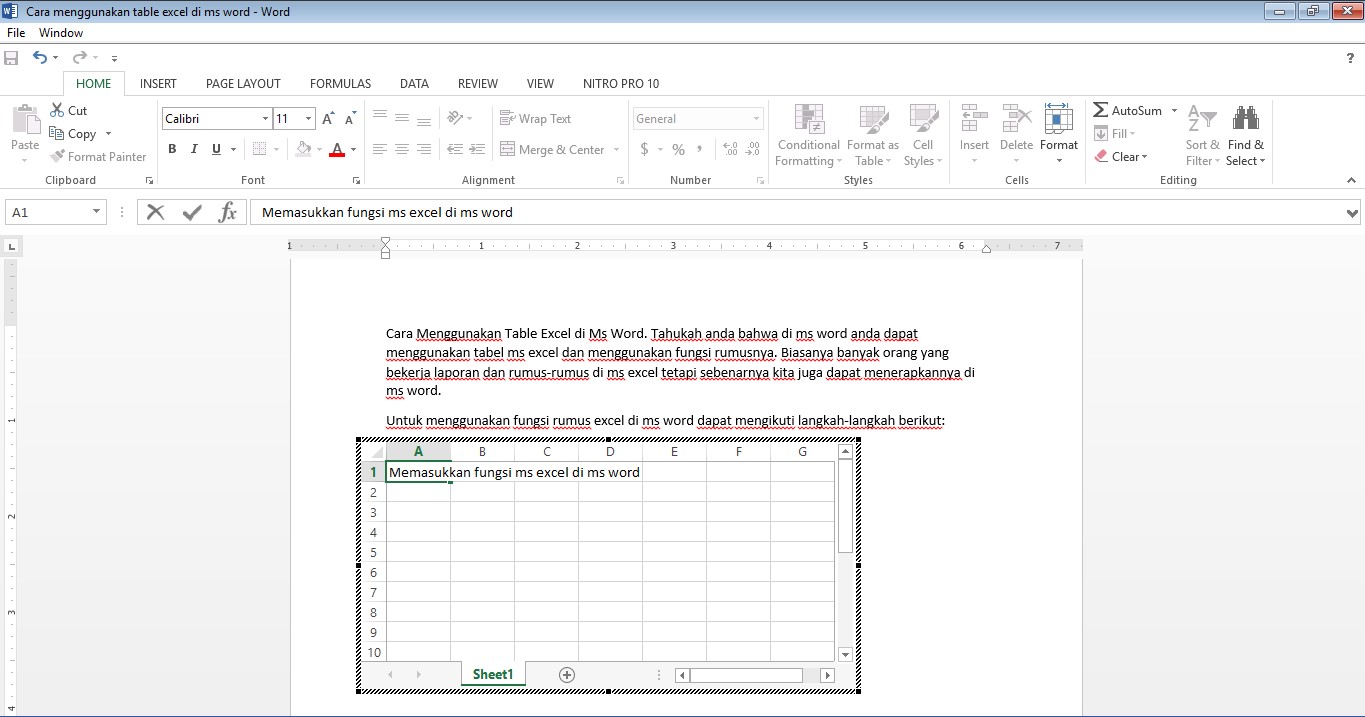Open Conditional Formatting menu
The width and height of the screenshot is (1365, 717).
click(808, 135)
